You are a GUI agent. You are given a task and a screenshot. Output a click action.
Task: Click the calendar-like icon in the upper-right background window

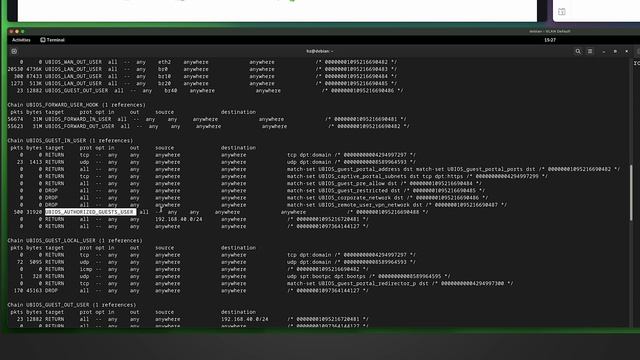click(x=562, y=12)
